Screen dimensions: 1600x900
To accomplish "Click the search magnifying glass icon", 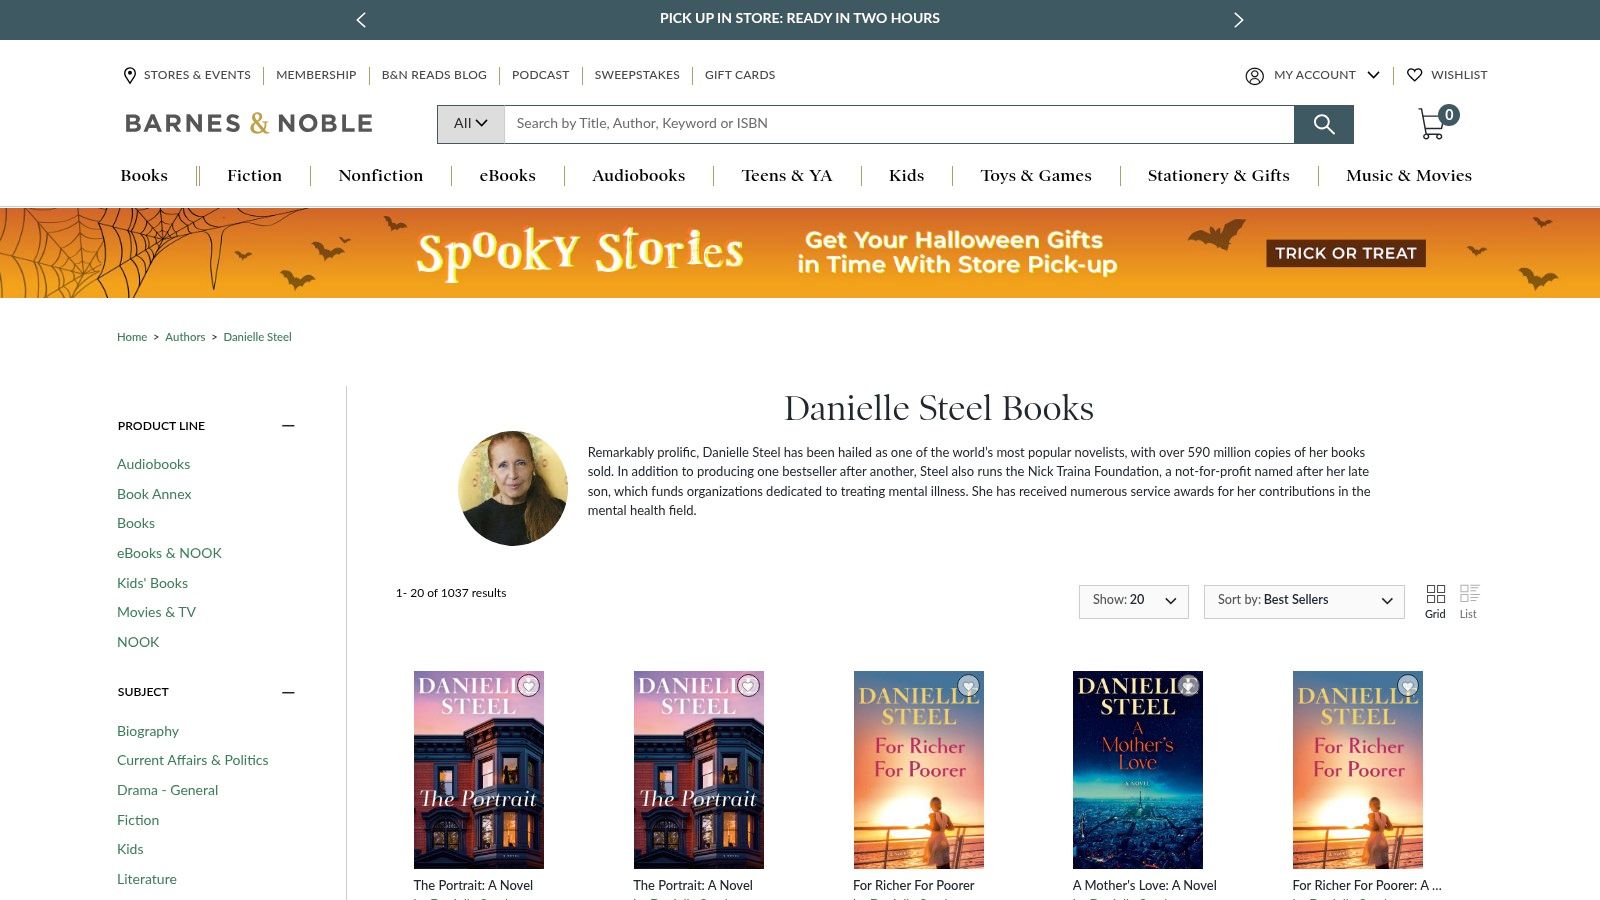I will 1324,124.
